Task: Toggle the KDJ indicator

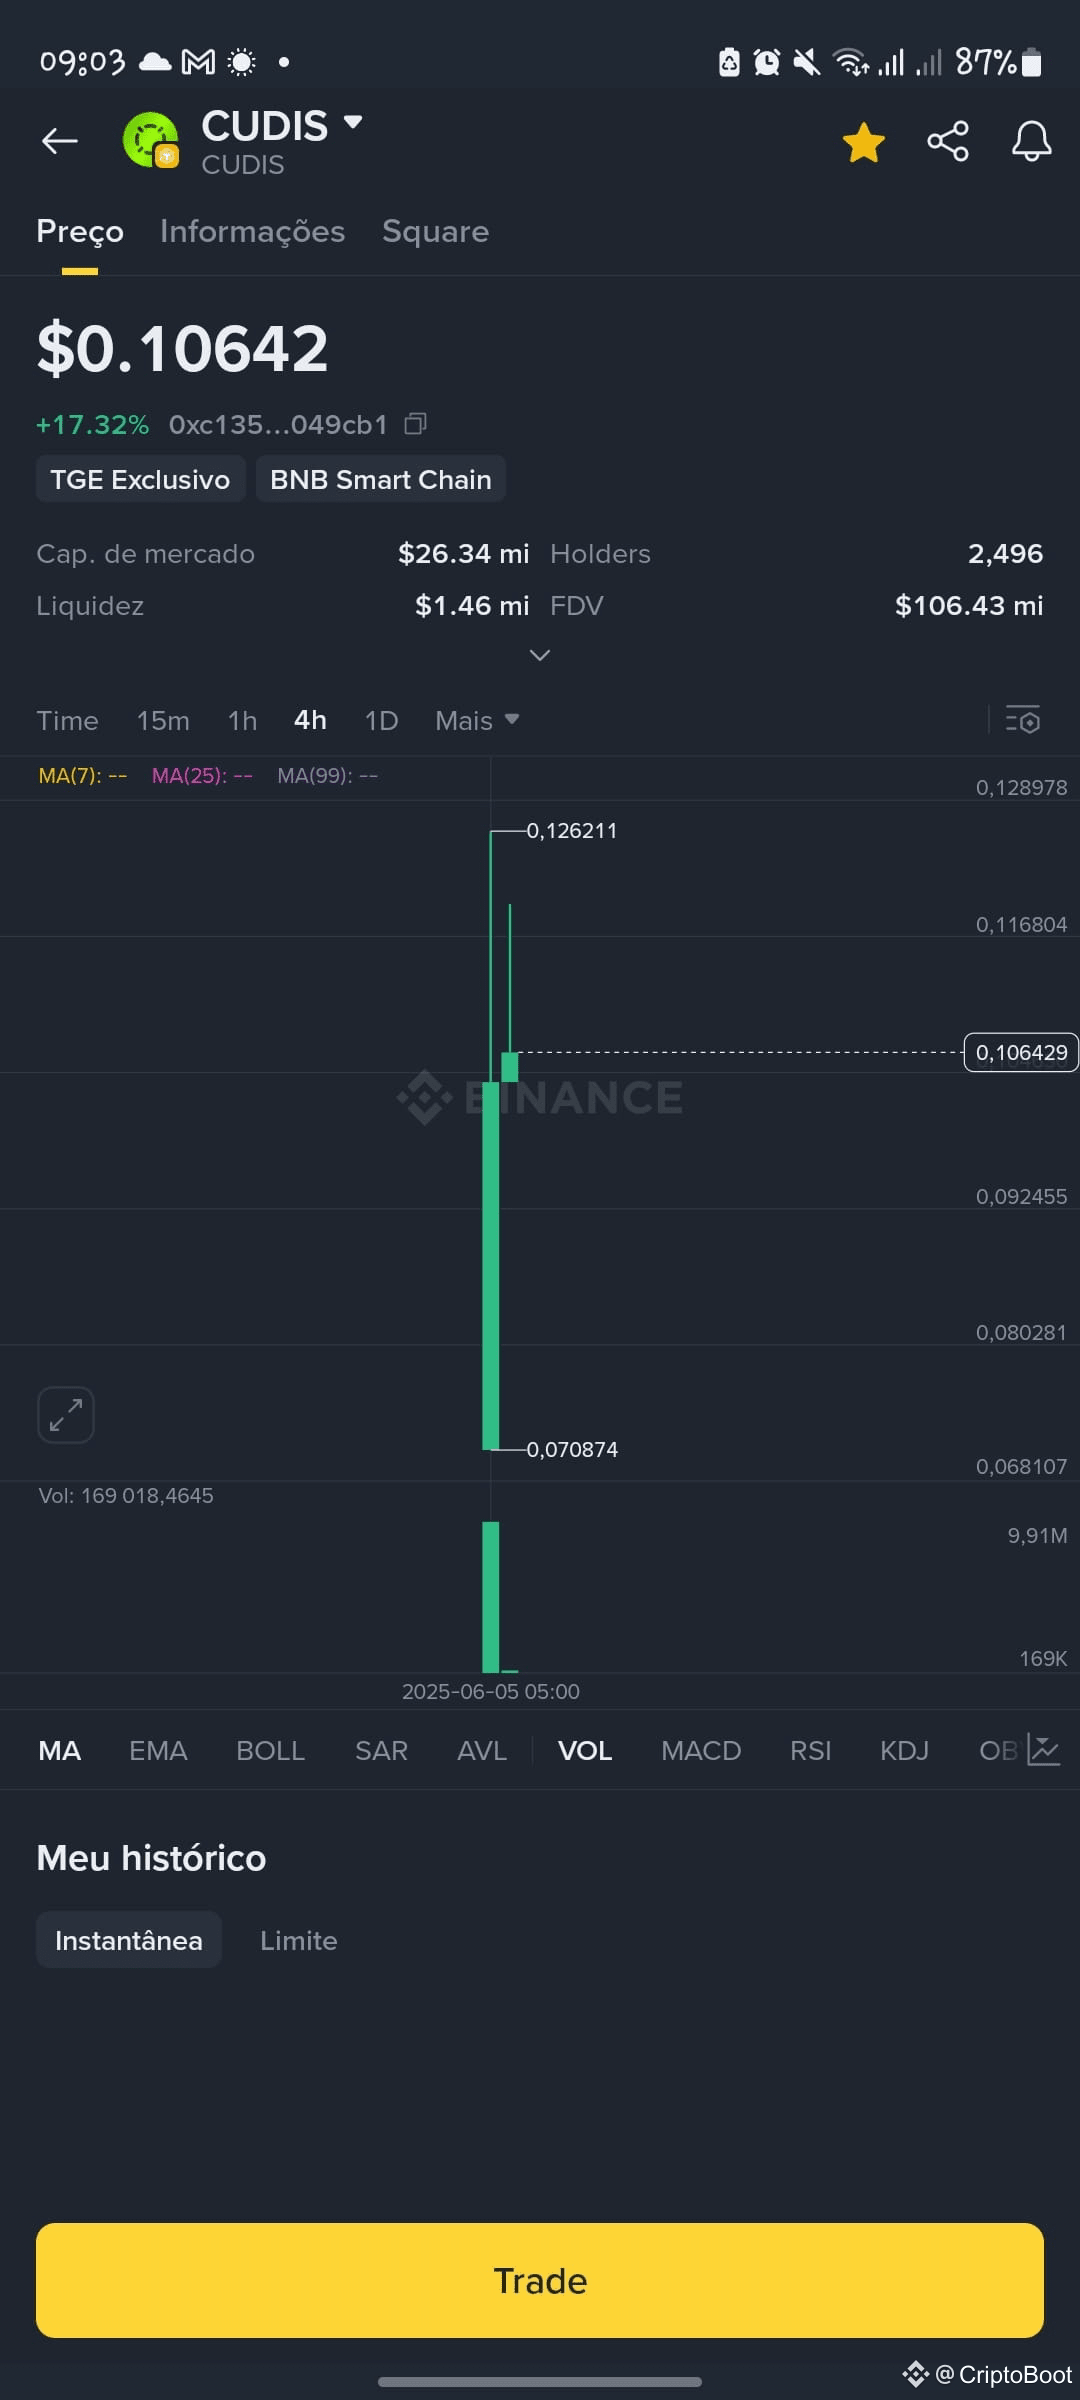Action: pyautogui.click(x=904, y=1750)
